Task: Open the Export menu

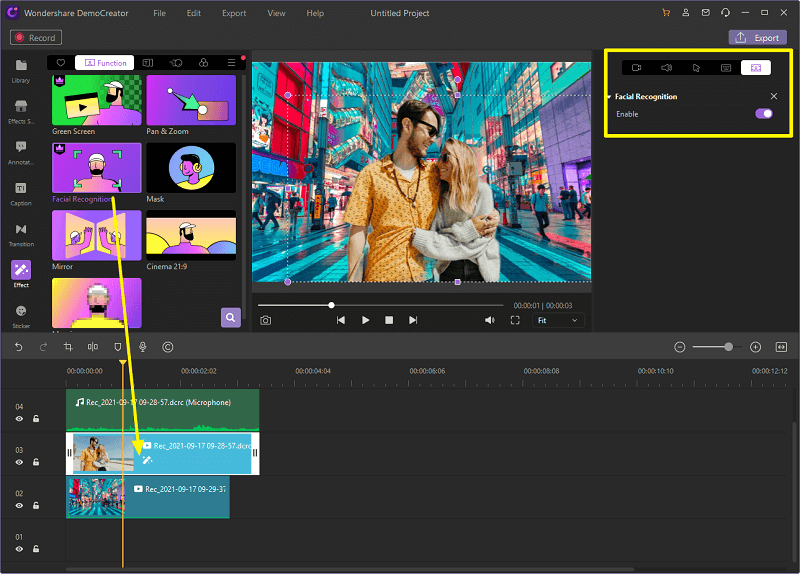Action: pyautogui.click(x=234, y=13)
